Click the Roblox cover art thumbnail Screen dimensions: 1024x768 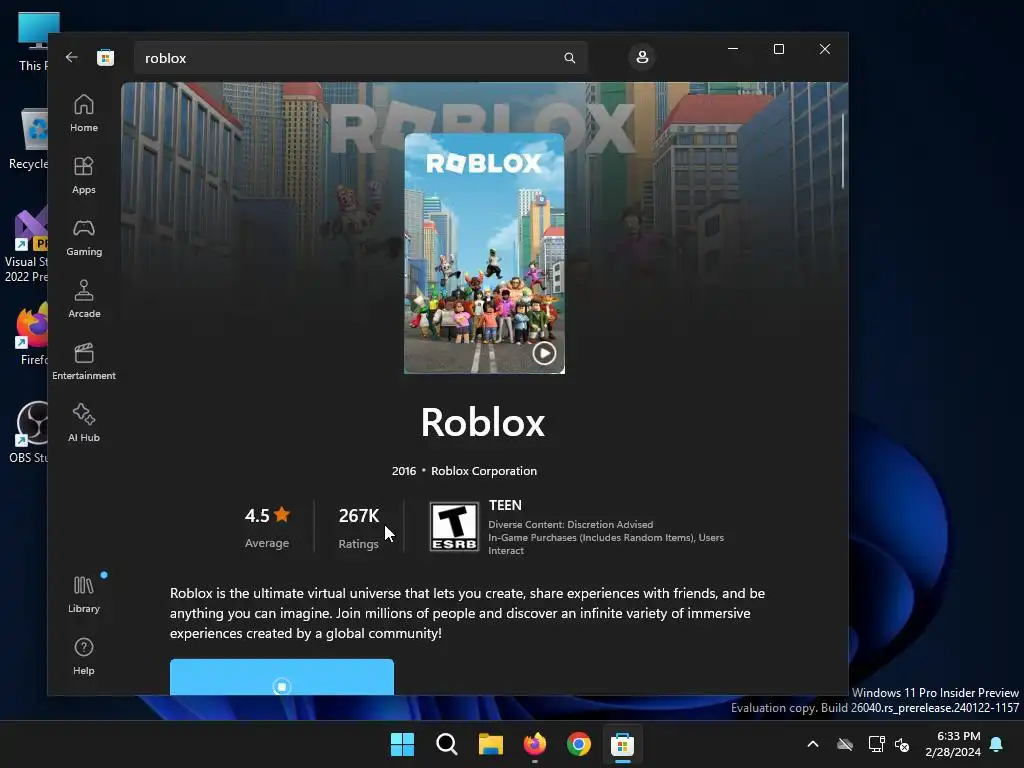coord(484,253)
